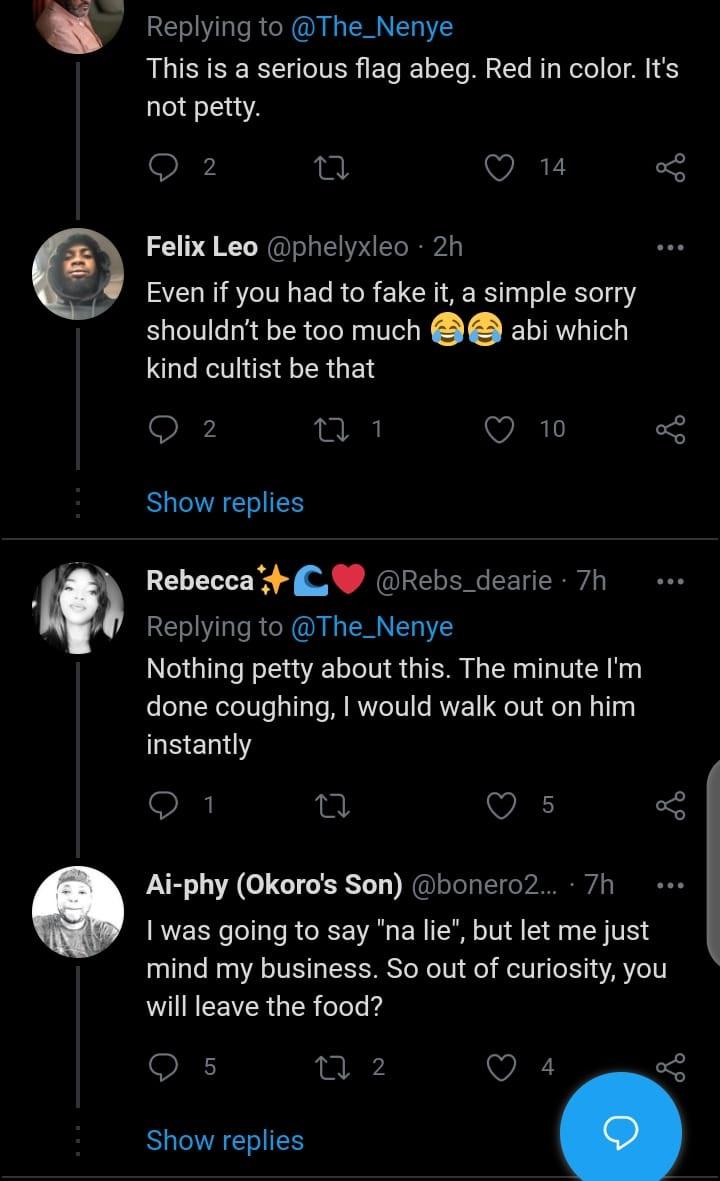The image size is (720, 1181).
Task: Share Rebecca's tweet
Action: click(x=670, y=805)
